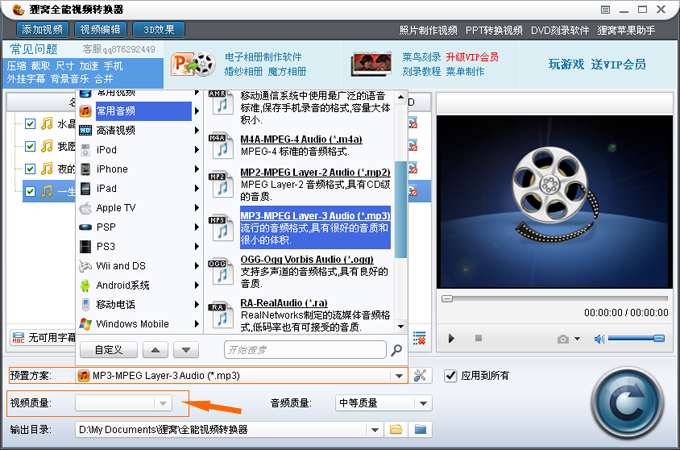Play the preview video
680x450 pixels.
(451, 339)
